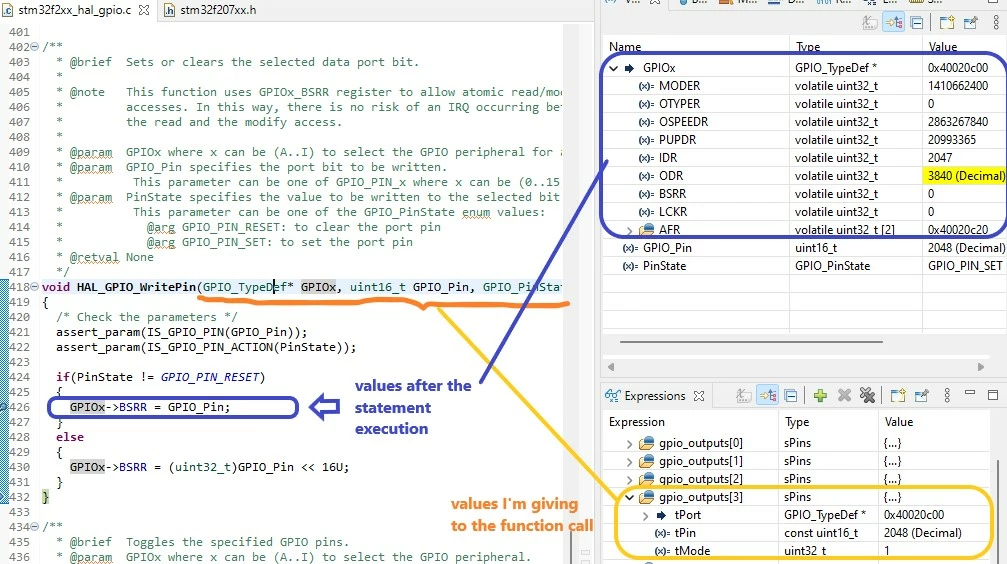Screen dimensions: 1007x564
Task: Click the Expression column header
Action: 636,422
